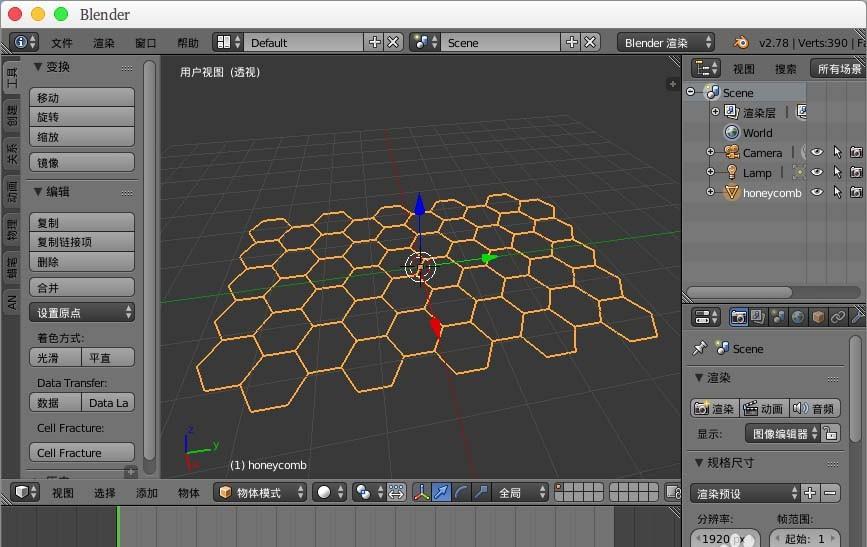Open the 物体模式 mode dropdown
This screenshot has width=867, height=547.
click(260, 492)
